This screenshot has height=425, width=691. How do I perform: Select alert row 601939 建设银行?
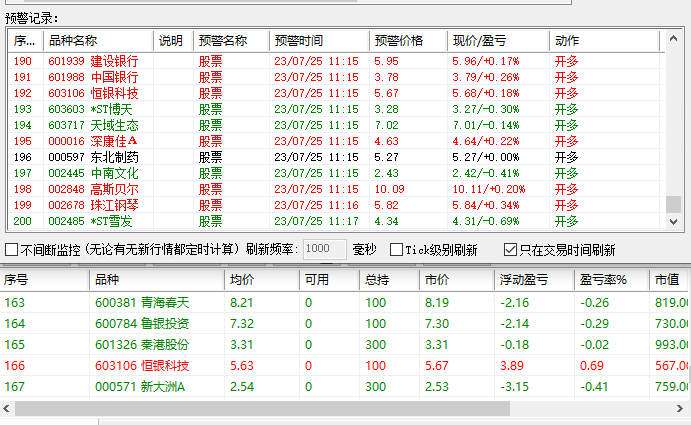pyautogui.click(x=336, y=61)
